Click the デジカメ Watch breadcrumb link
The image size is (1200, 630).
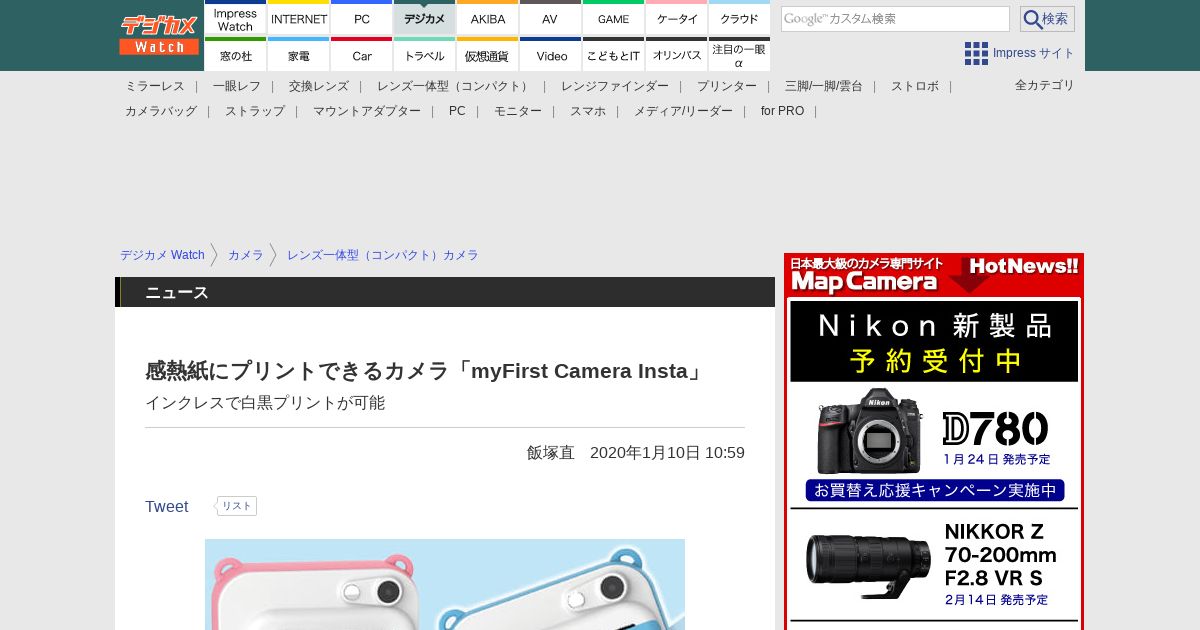pyautogui.click(x=162, y=255)
